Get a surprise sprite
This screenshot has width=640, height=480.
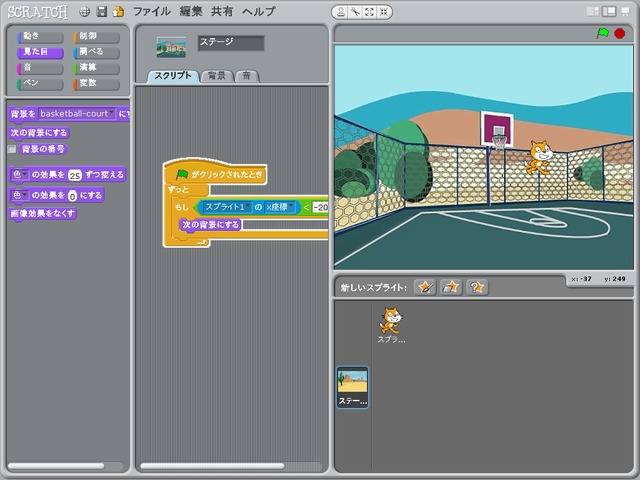(476, 287)
